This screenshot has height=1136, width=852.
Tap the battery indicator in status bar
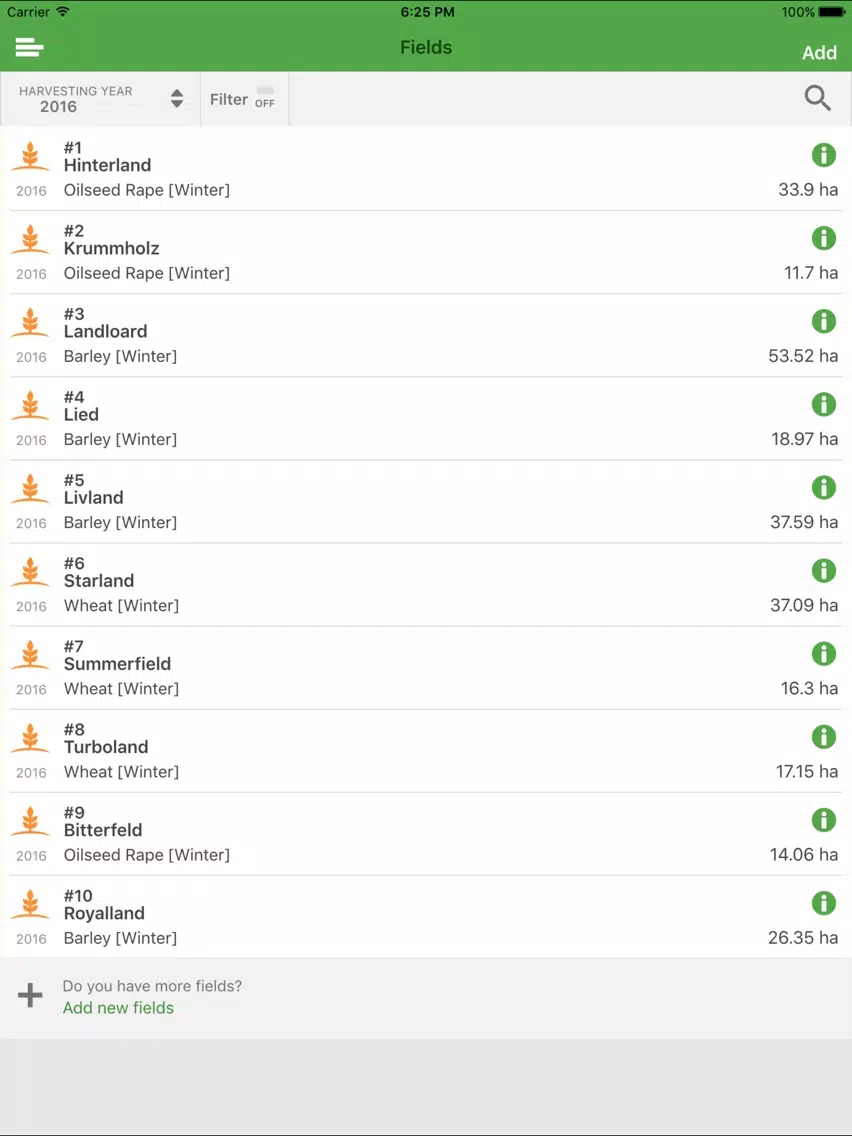(832, 12)
